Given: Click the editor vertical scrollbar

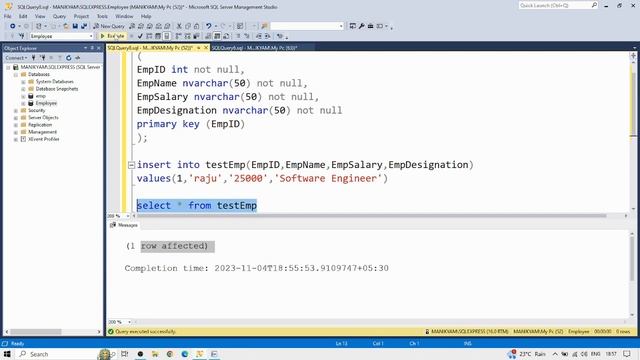Looking at the screenshot, I should coord(633,103).
